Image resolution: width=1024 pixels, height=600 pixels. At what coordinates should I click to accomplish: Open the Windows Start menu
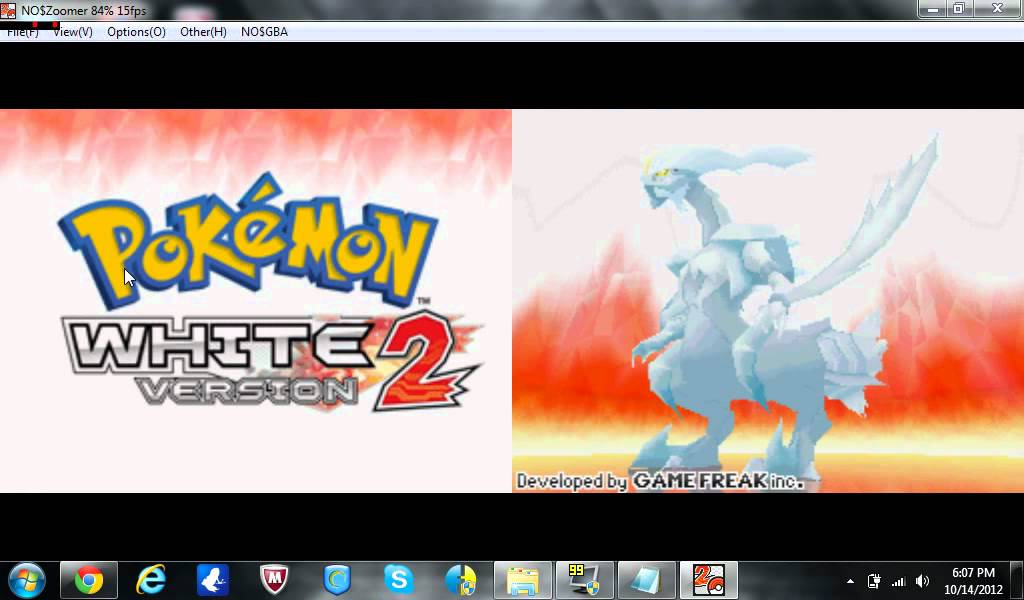[x=26, y=580]
